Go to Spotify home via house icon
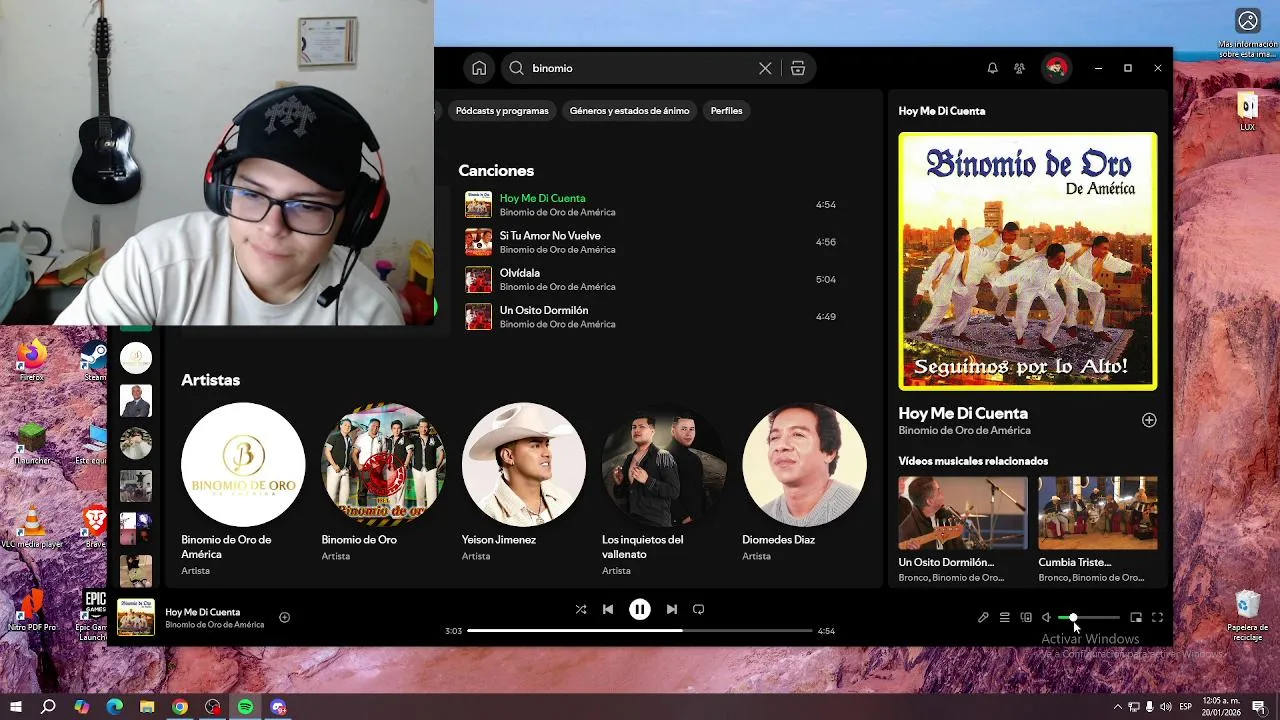1280x720 pixels. tap(479, 68)
